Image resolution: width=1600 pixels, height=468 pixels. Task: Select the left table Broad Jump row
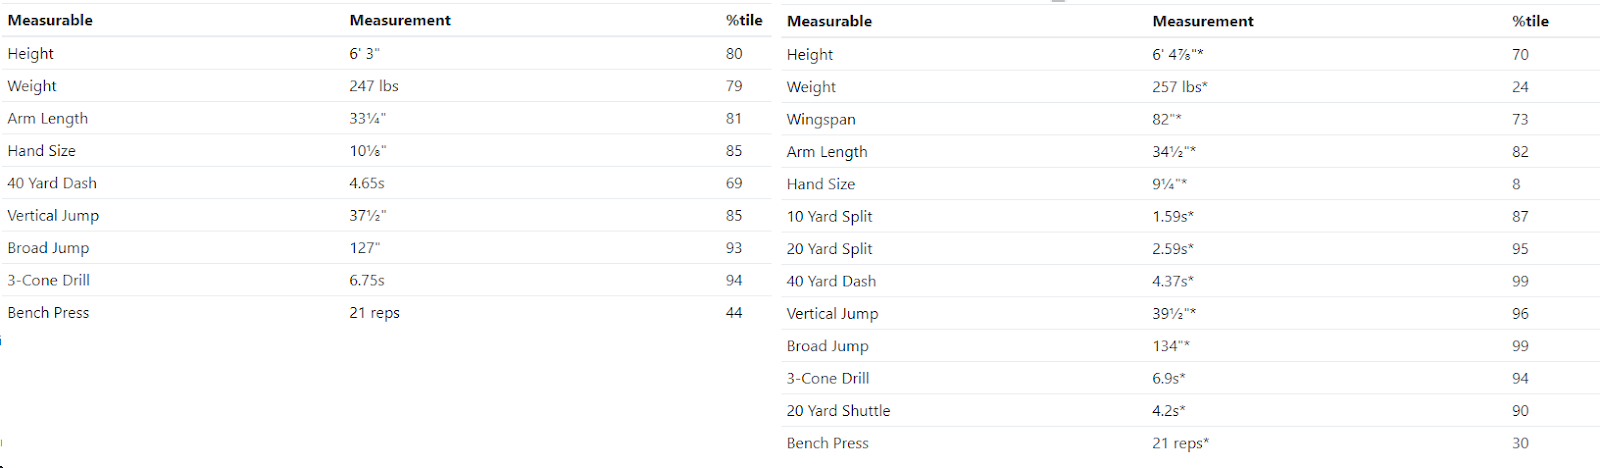click(x=386, y=247)
